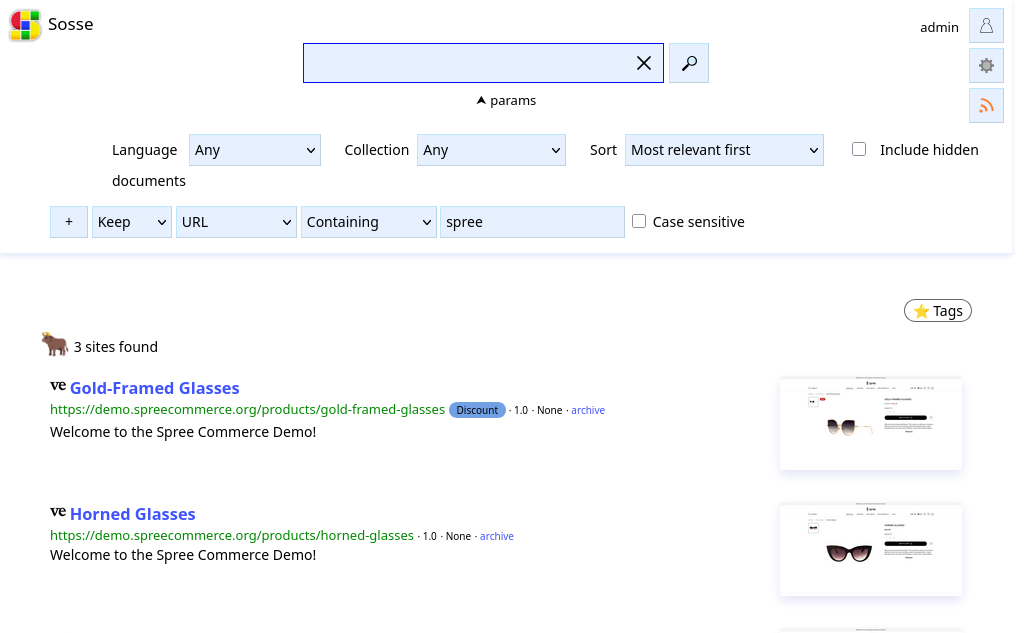Open the user profile icon
Screen dimensions: 1024x633
[x=986, y=25]
